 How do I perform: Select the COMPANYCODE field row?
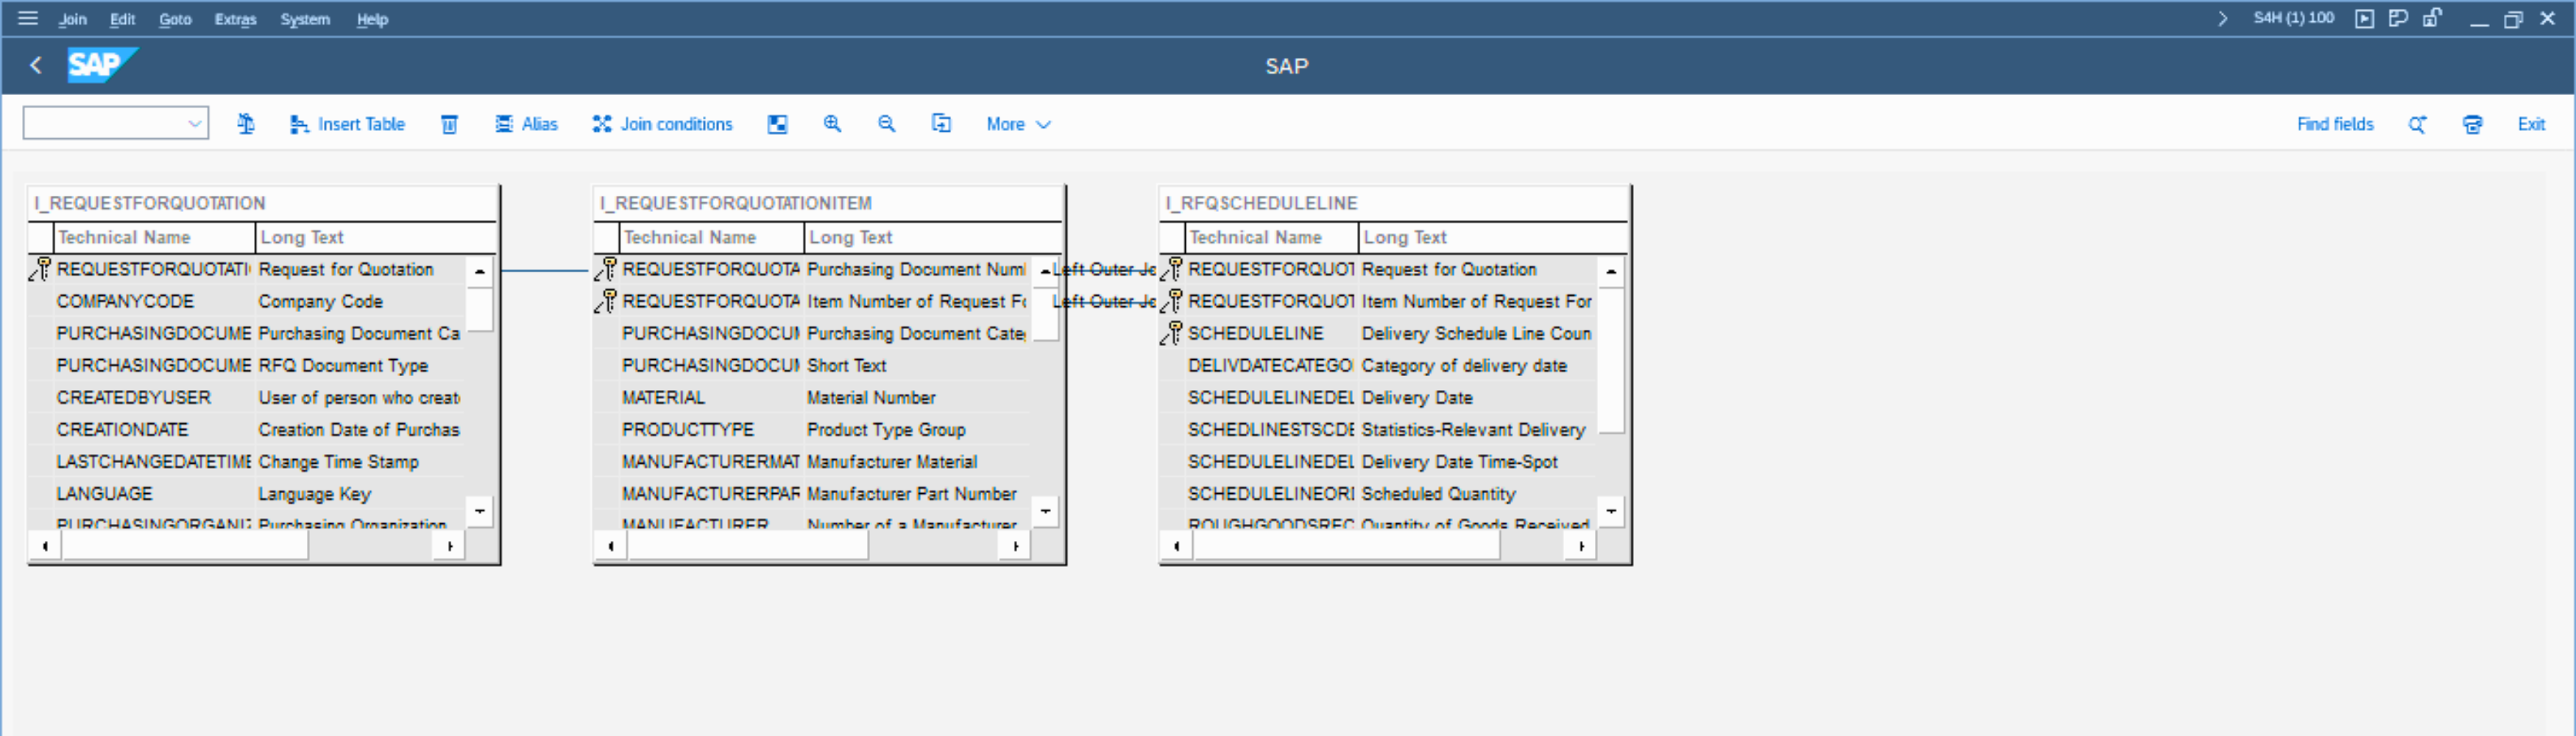pyautogui.click(x=125, y=301)
